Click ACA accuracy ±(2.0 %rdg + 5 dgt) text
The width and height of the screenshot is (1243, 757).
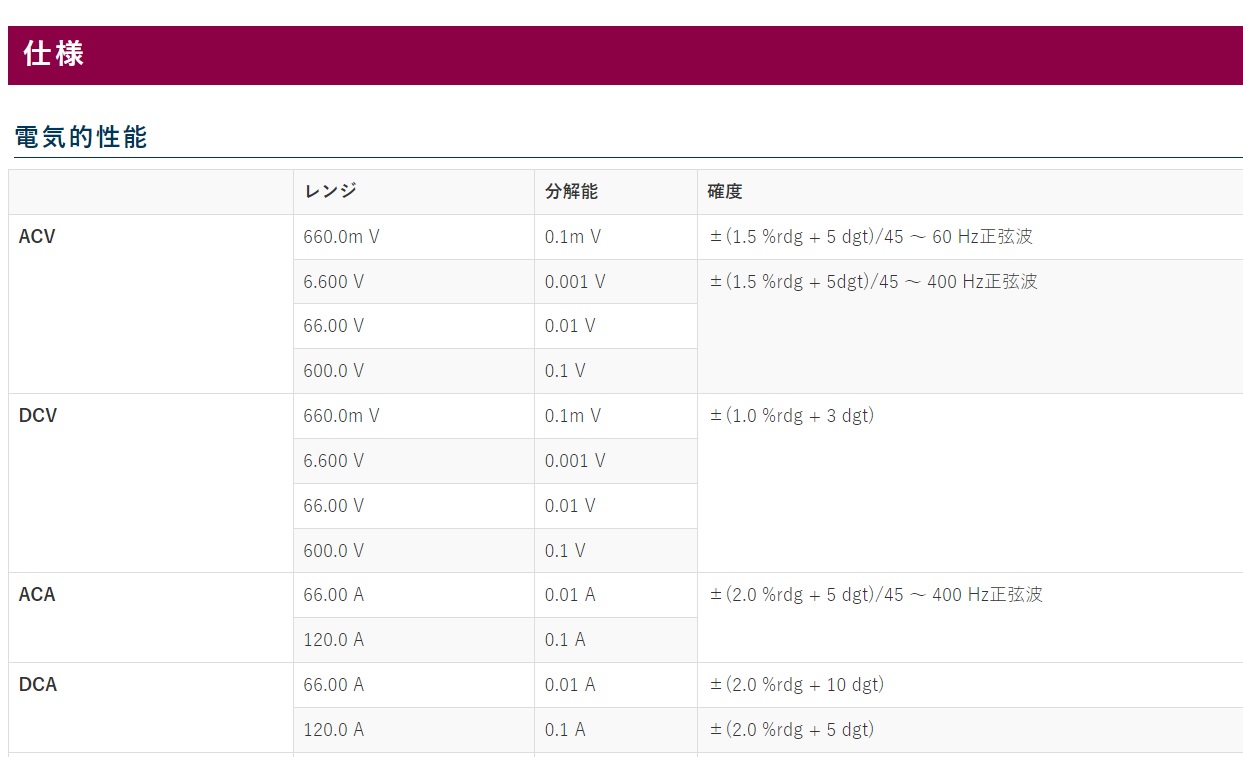875,594
